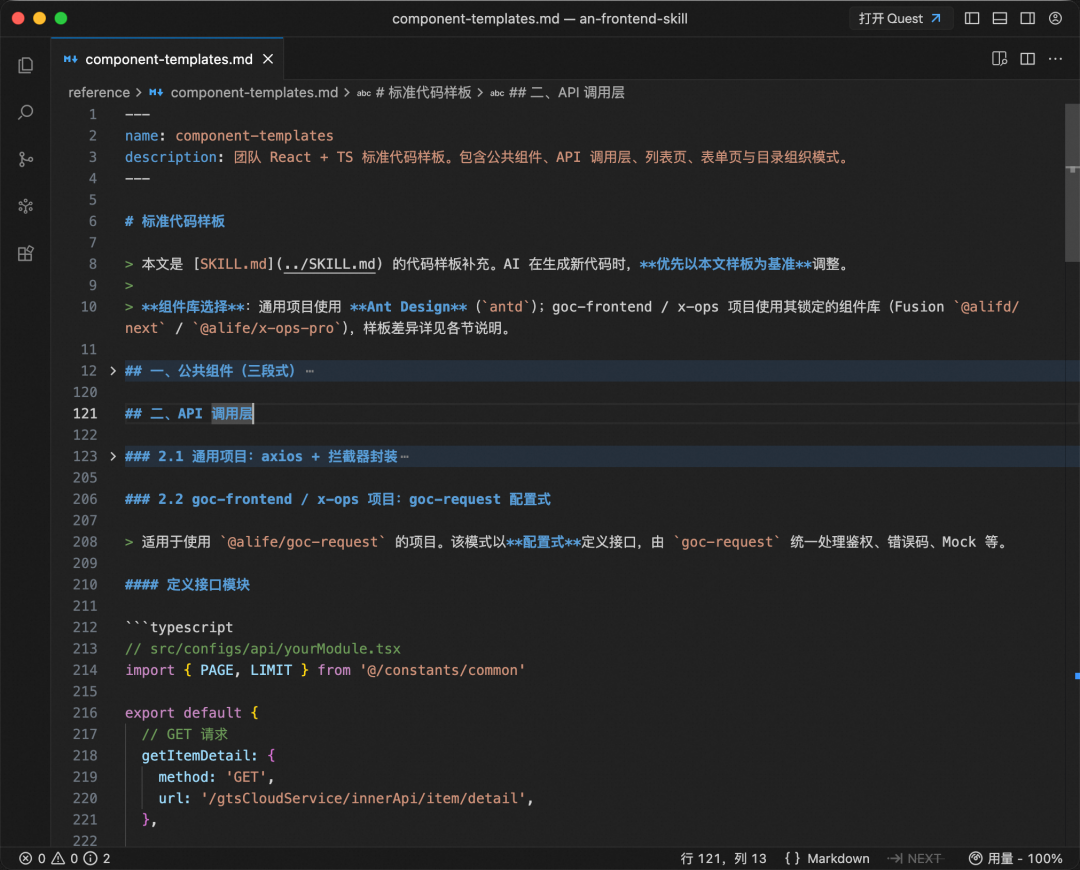1080x870 pixels.
Task: Open the Extensions view
Action: coord(25,253)
